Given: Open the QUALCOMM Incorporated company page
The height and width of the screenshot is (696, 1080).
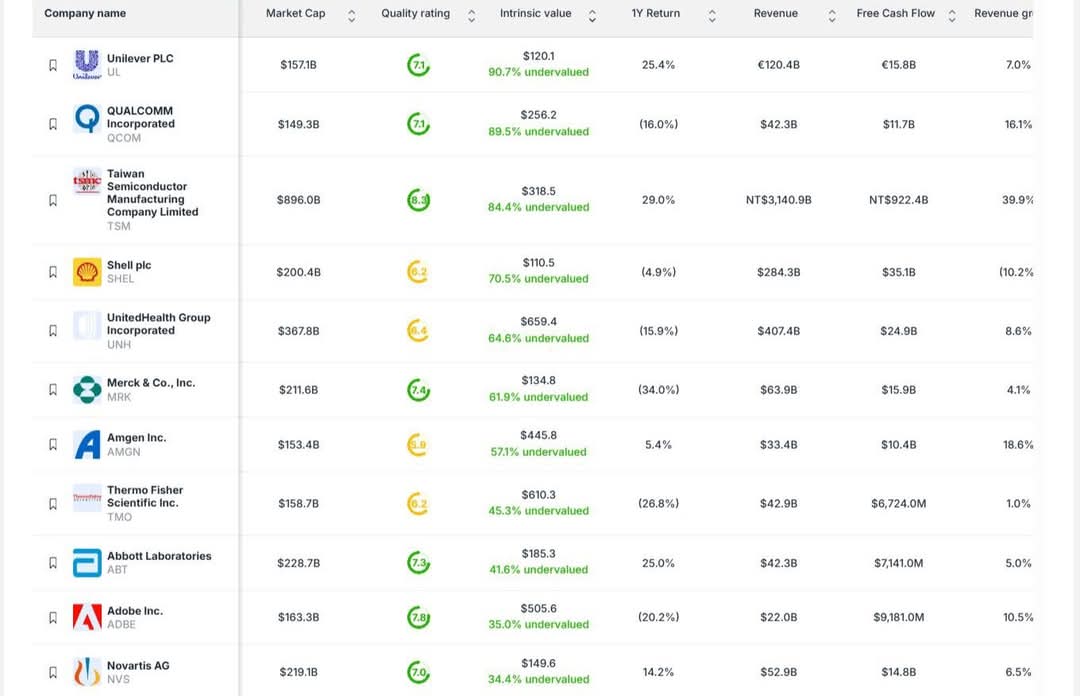Looking at the screenshot, I should point(141,117).
